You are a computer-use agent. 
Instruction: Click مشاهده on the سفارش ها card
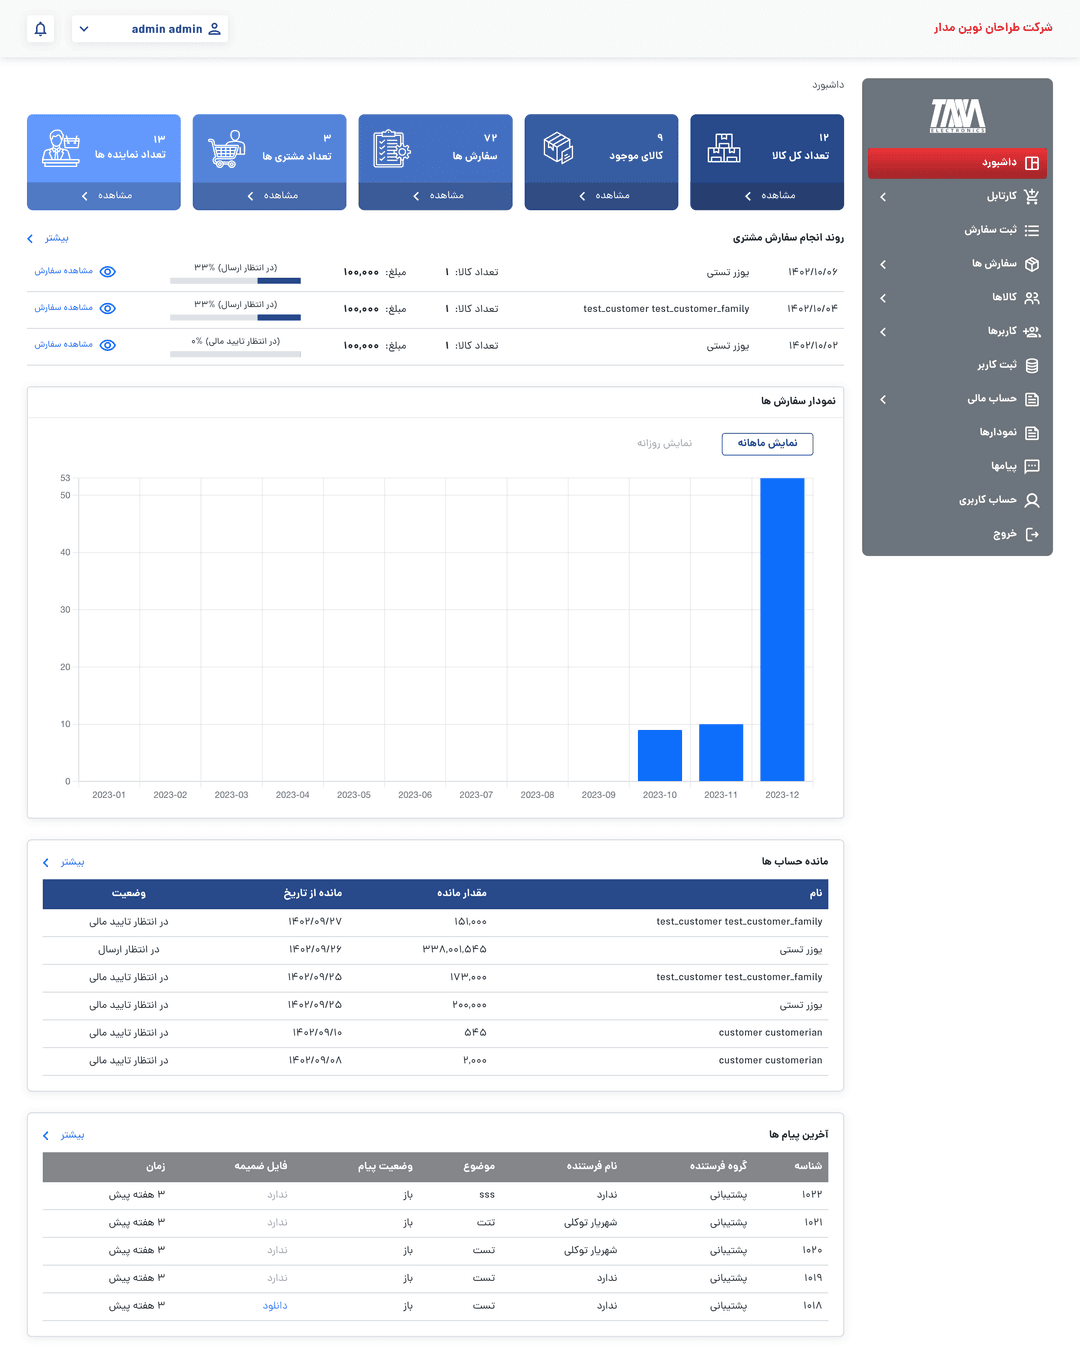coord(435,195)
